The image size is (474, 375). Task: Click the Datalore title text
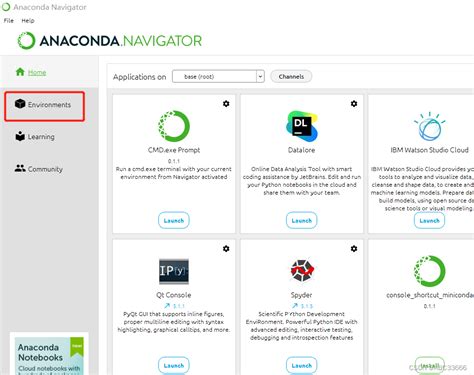[301, 150]
